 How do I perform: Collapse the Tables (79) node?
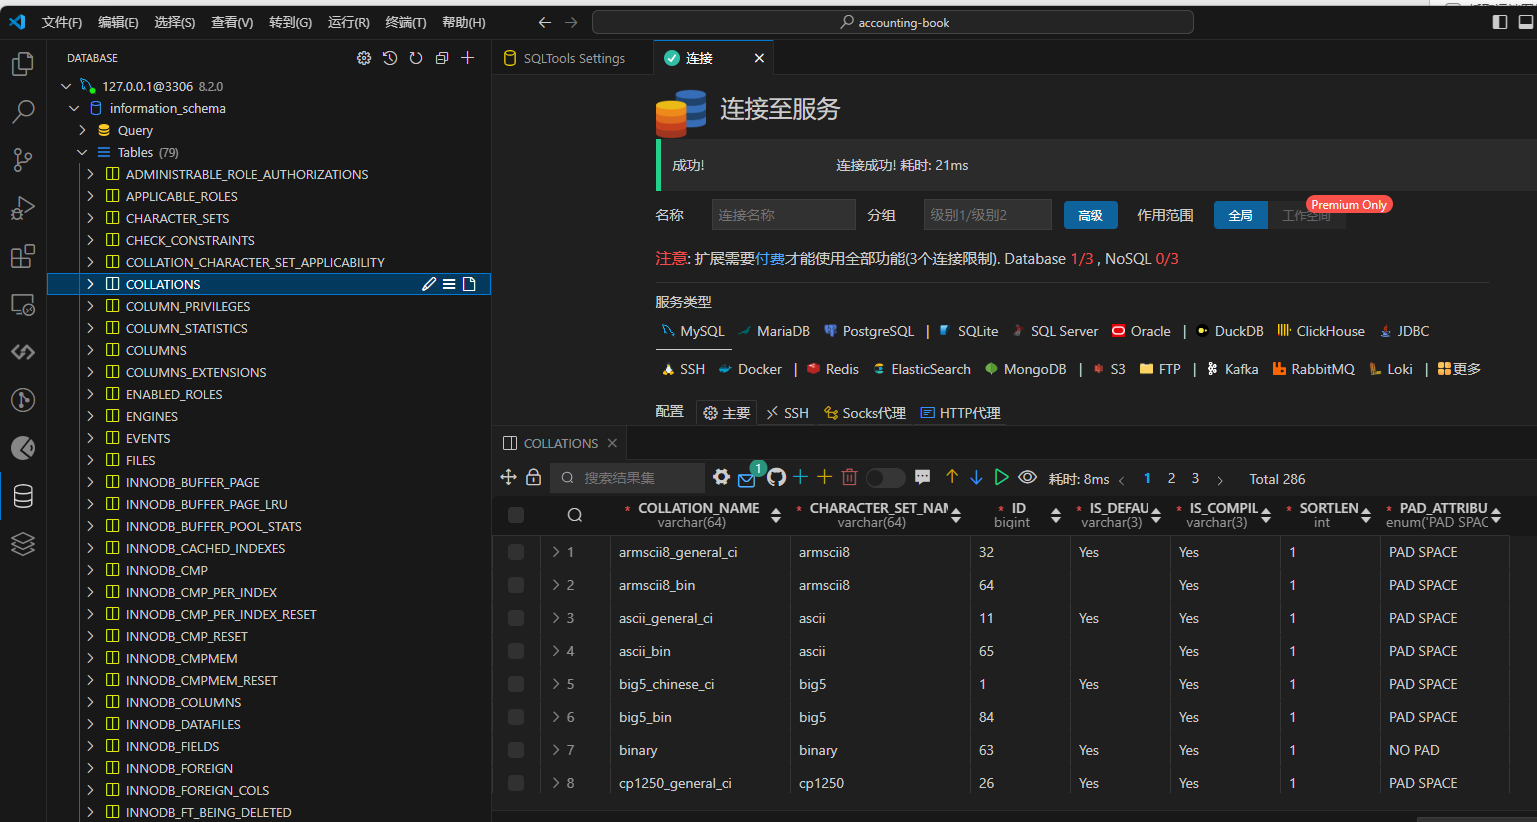click(82, 152)
